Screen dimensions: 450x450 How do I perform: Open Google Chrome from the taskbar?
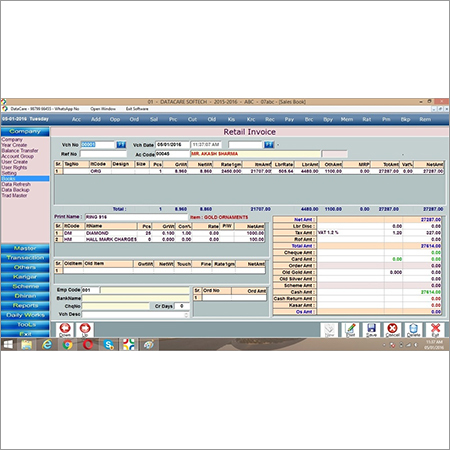pos(68,344)
